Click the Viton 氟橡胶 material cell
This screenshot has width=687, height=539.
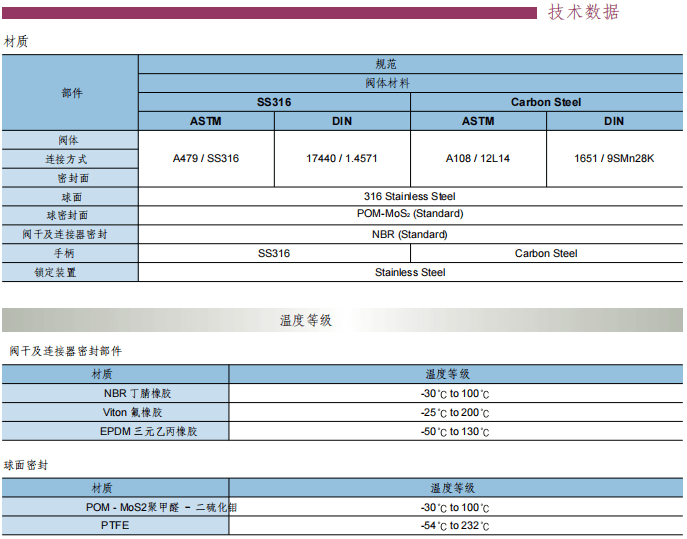click(116, 412)
